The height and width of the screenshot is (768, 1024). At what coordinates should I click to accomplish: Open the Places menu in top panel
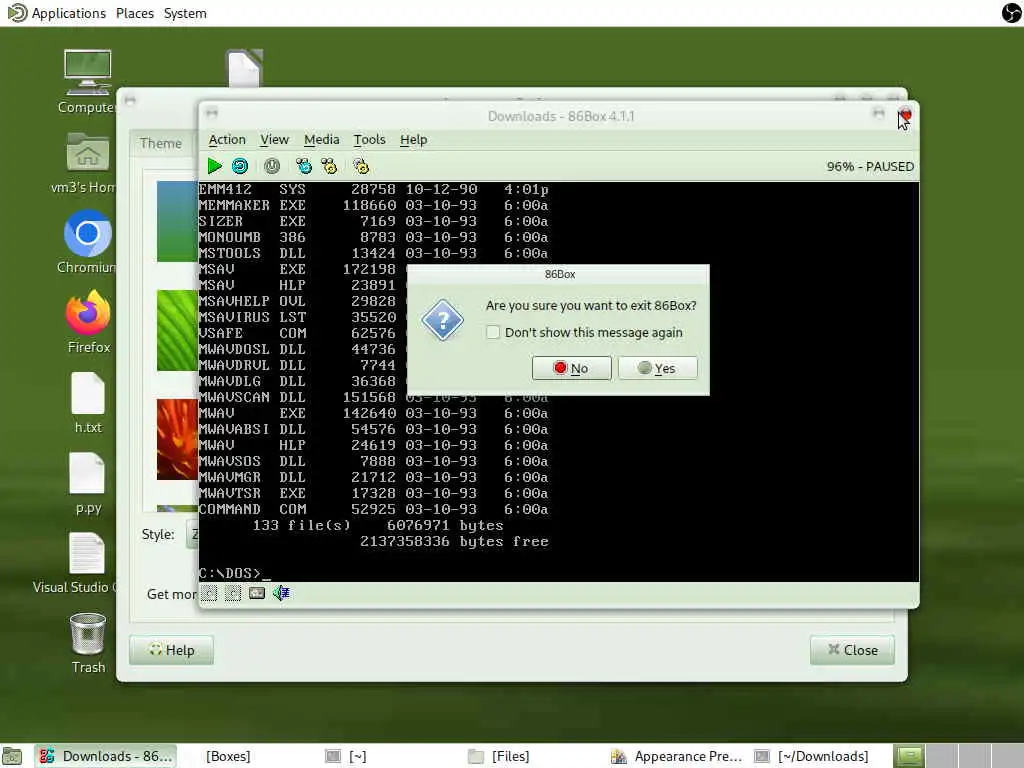coord(135,13)
